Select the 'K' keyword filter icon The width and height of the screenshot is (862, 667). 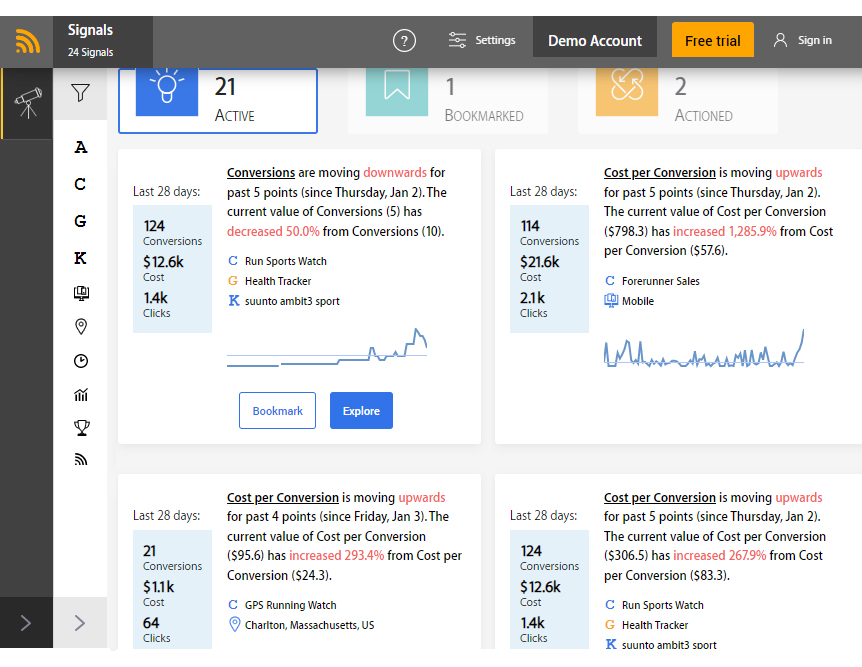(x=80, y=258)
